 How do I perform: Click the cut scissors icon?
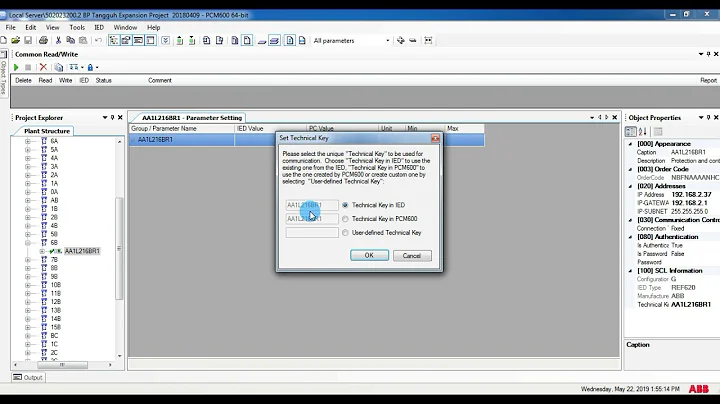[58, 40]
